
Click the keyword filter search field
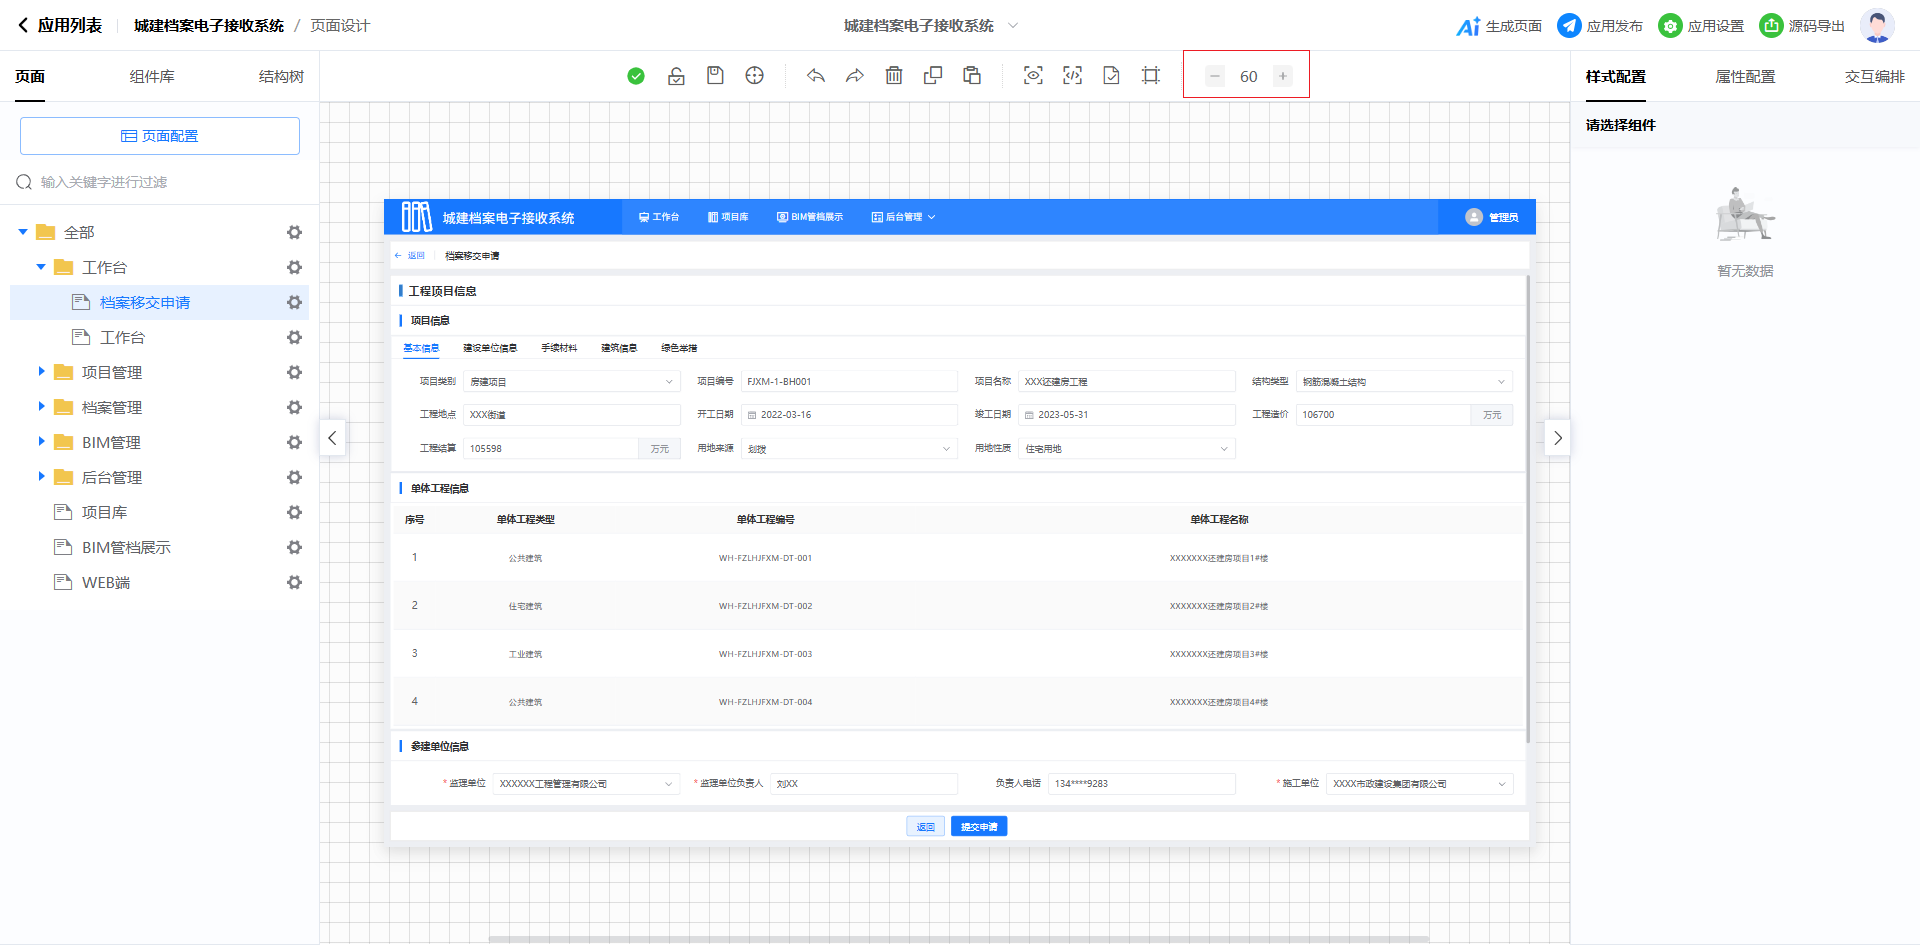(x=160, y=182)
